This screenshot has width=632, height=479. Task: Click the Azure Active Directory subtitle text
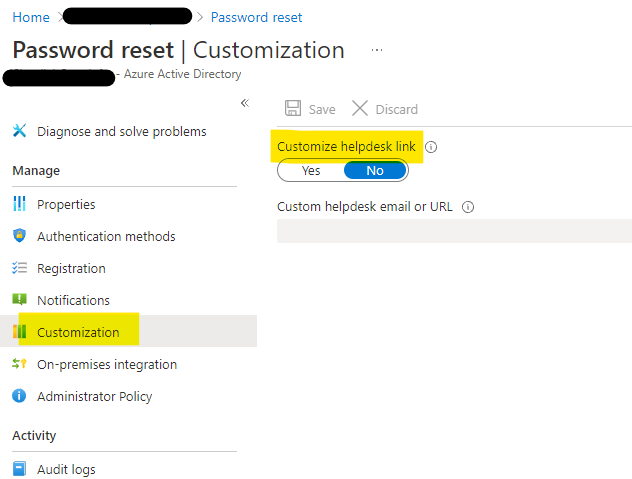(x=183, y=74)
